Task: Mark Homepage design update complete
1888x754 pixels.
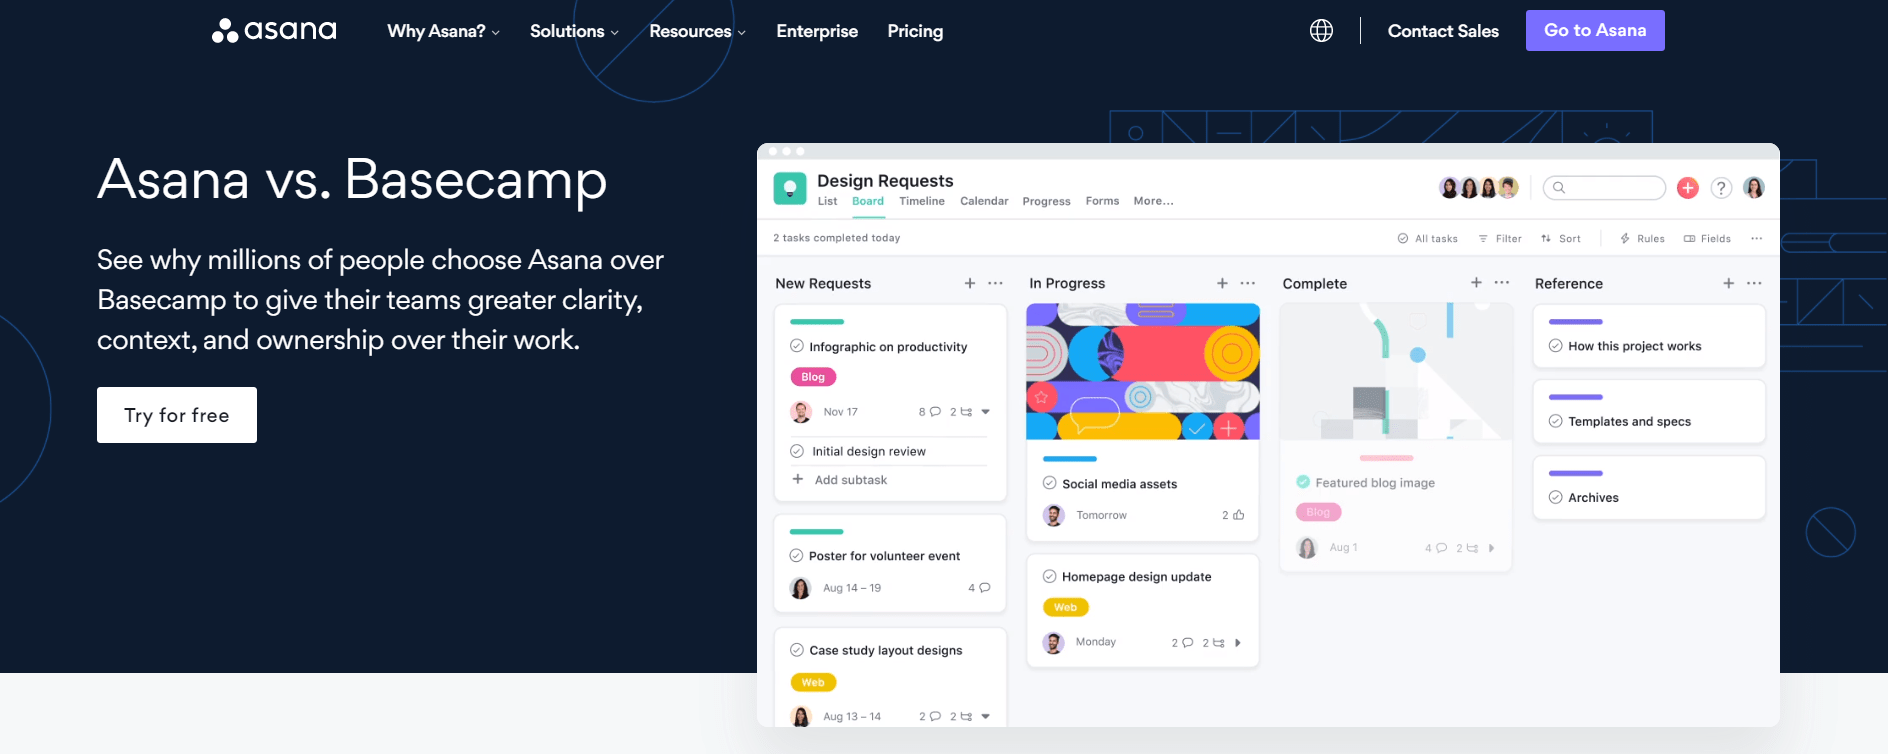Action: point(1049,576)
